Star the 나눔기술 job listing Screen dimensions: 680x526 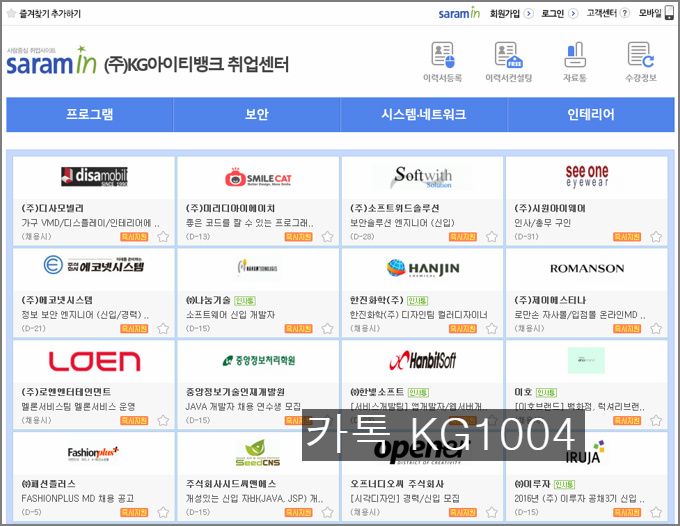[327, 329]
